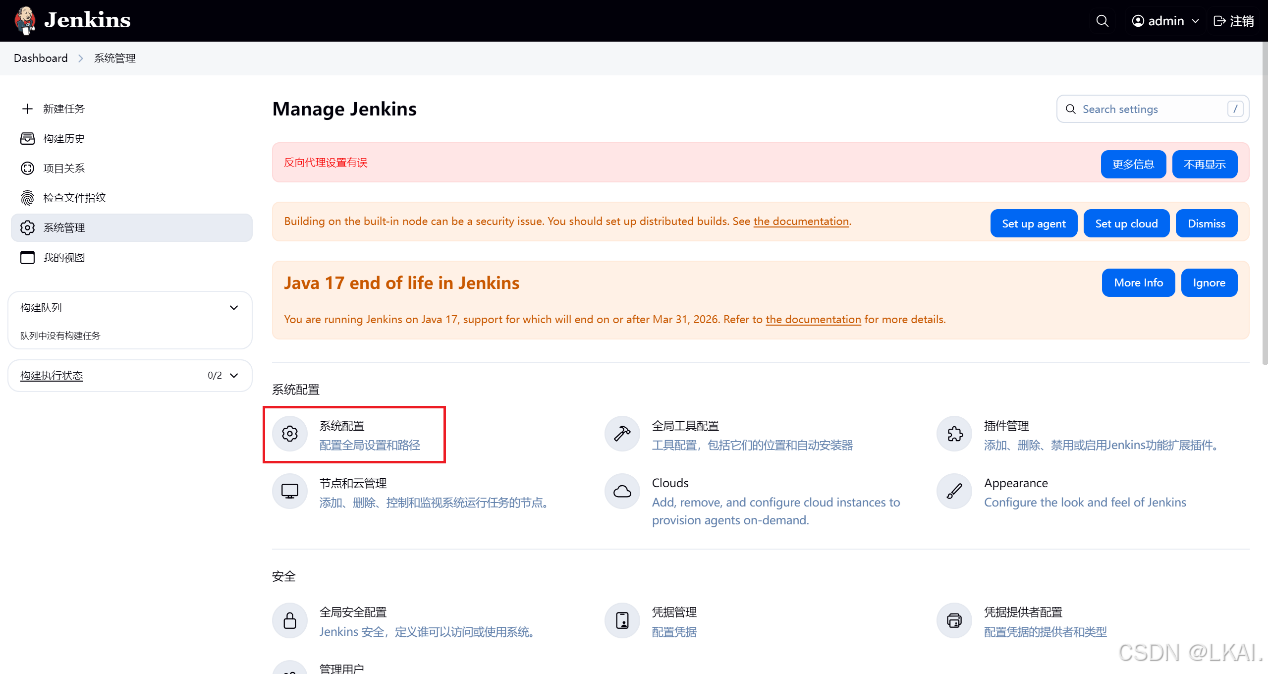Click the 0/2 executor count
1268x674 pixels.
215,376
